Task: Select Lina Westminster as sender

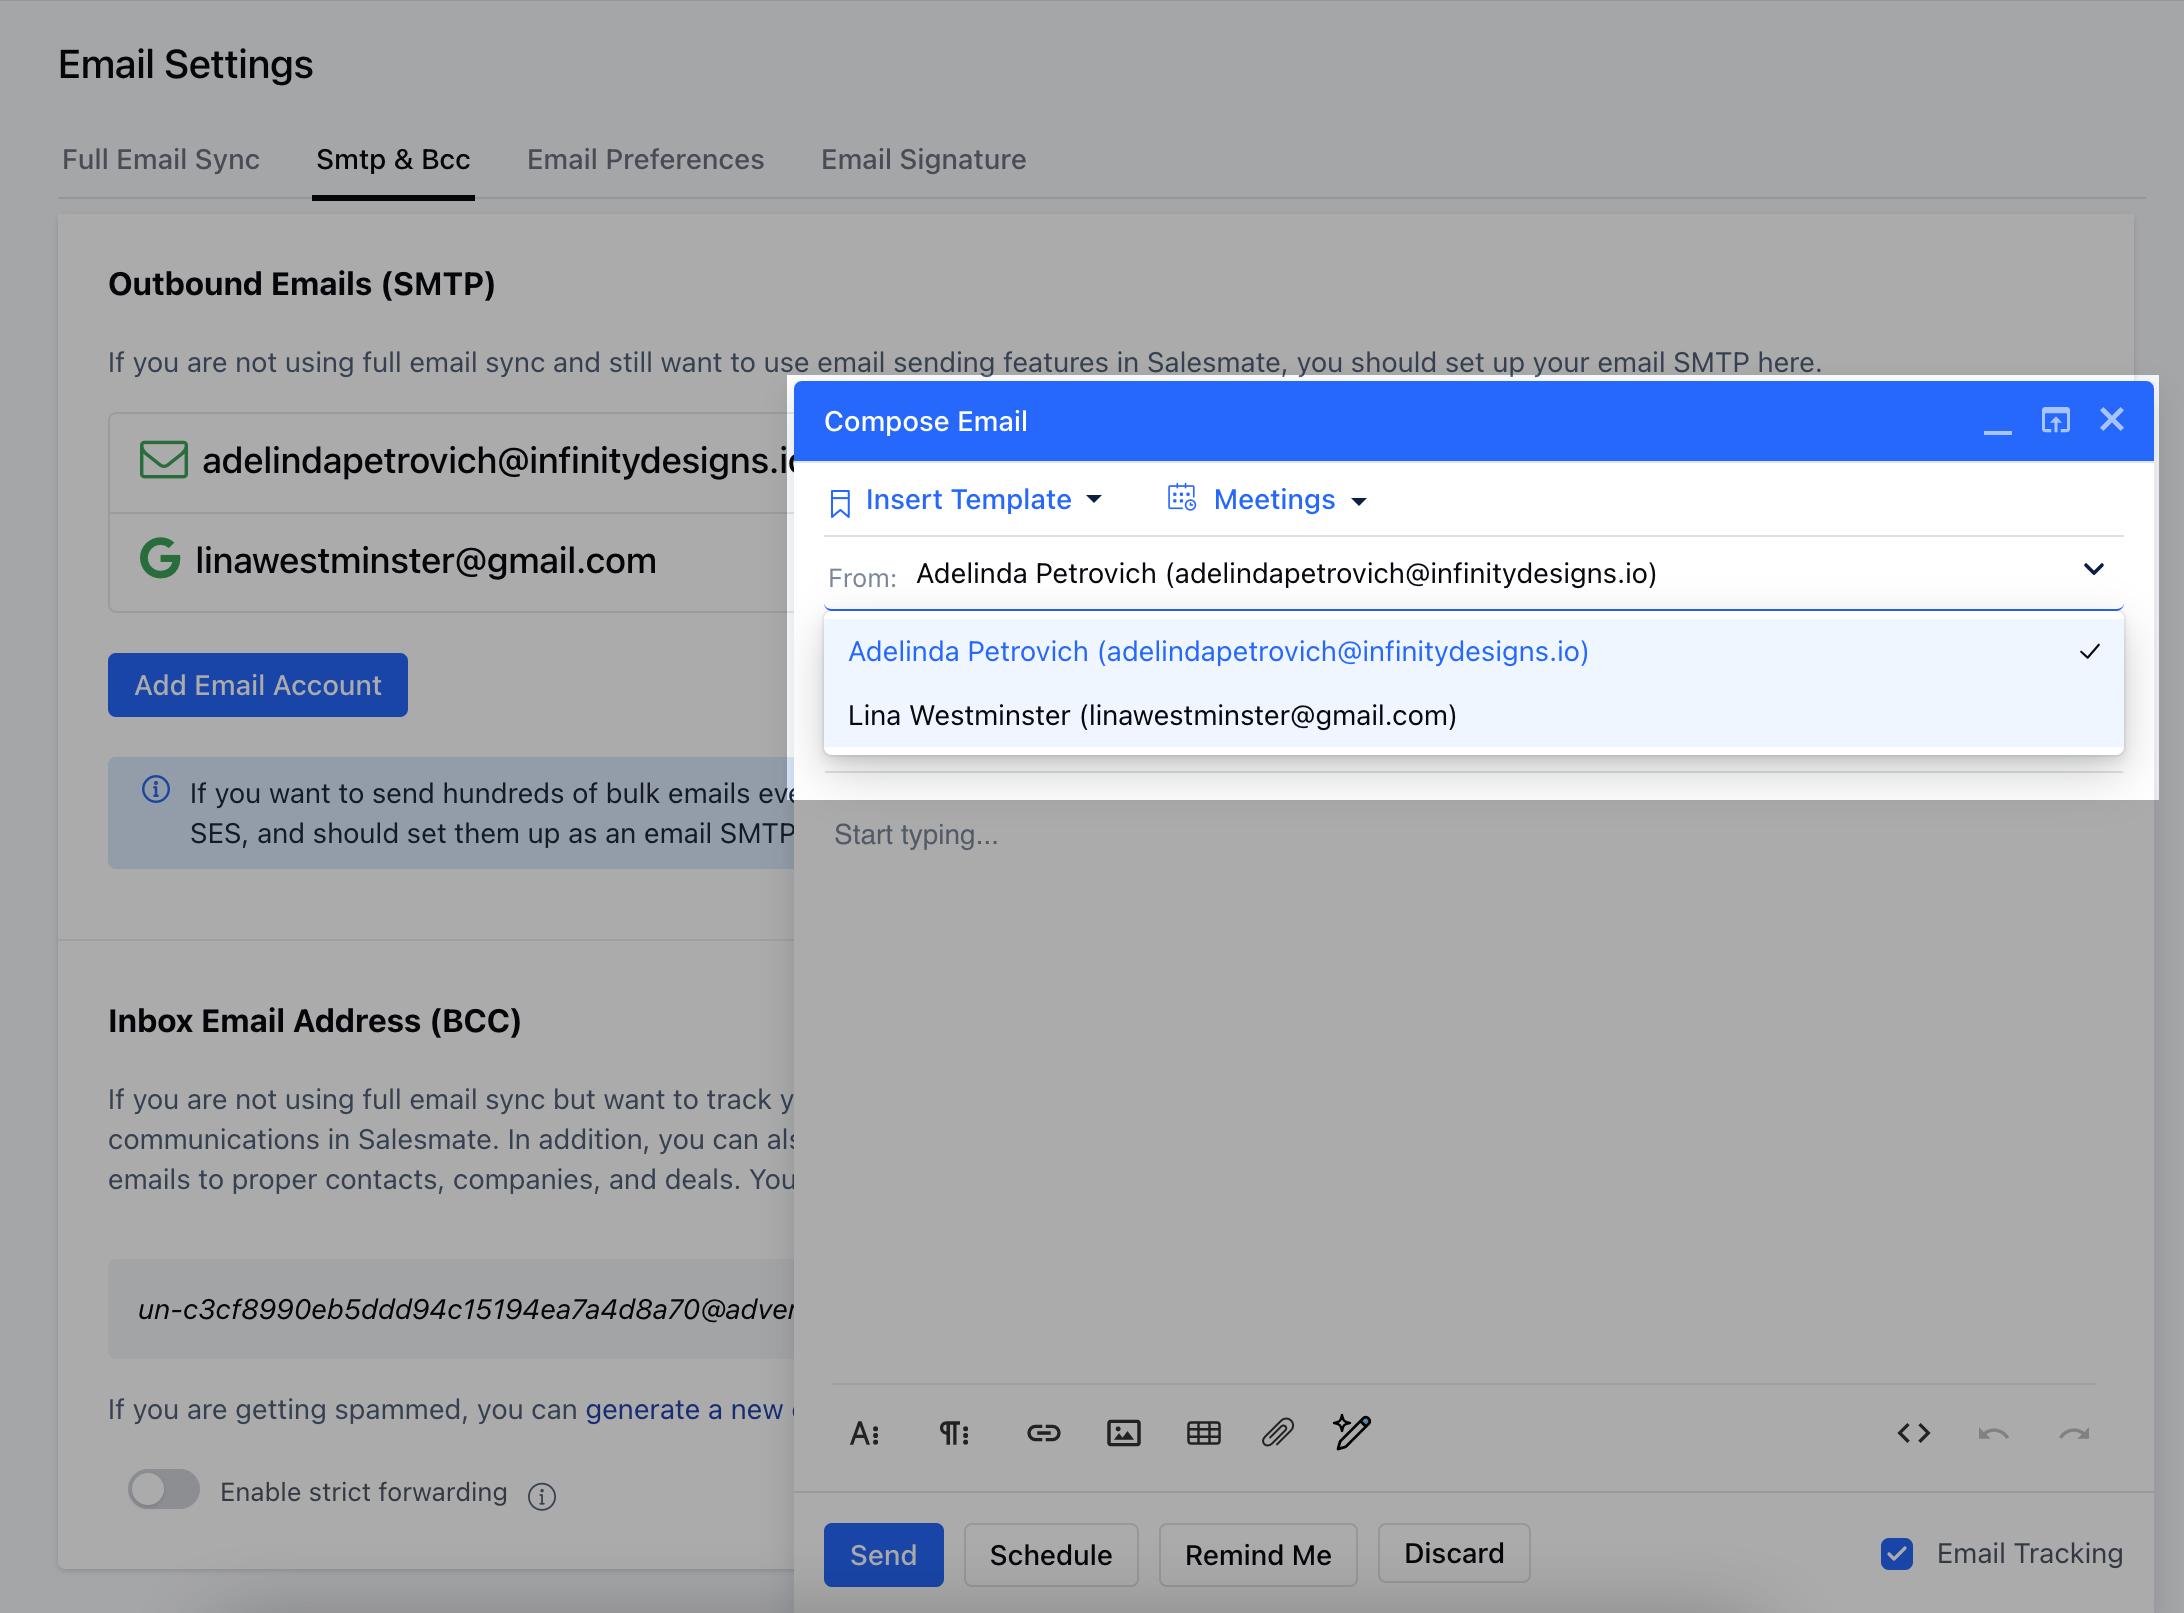Action: click(1152, 716)
